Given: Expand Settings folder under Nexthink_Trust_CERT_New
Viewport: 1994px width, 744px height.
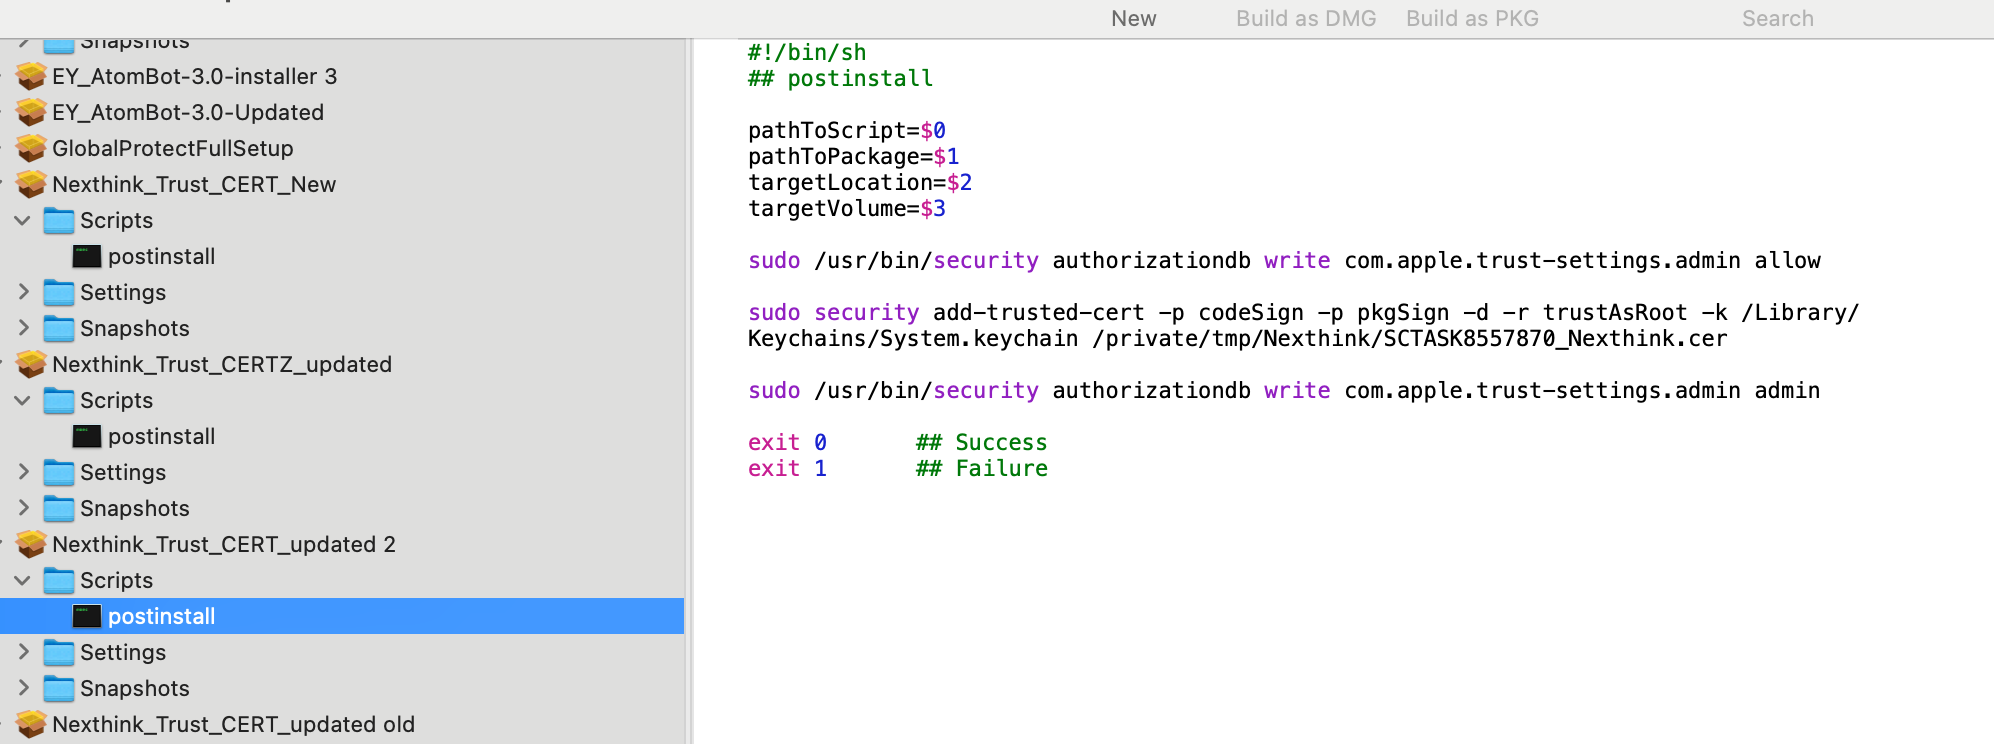Looking at the screenshot, I should 24,292.
